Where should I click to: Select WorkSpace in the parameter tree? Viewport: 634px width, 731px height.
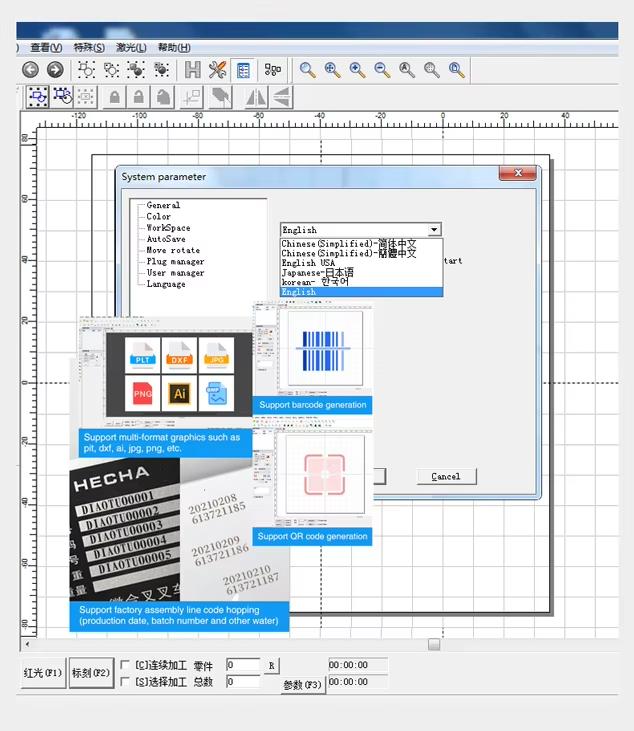[168, 228]
